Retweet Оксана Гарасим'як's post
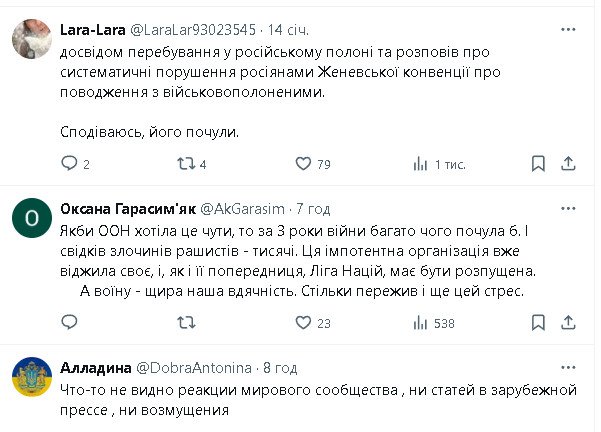This screenshot has width=601, height=432. tap(185, 323)
